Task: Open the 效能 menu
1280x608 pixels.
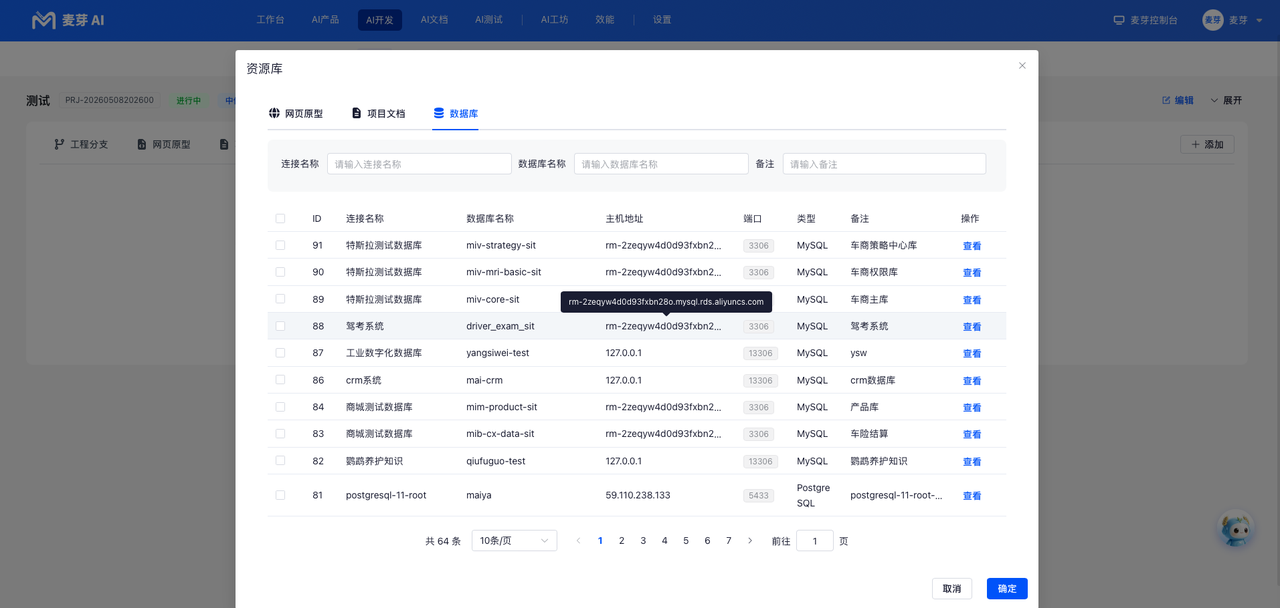Action: (605, 20)
